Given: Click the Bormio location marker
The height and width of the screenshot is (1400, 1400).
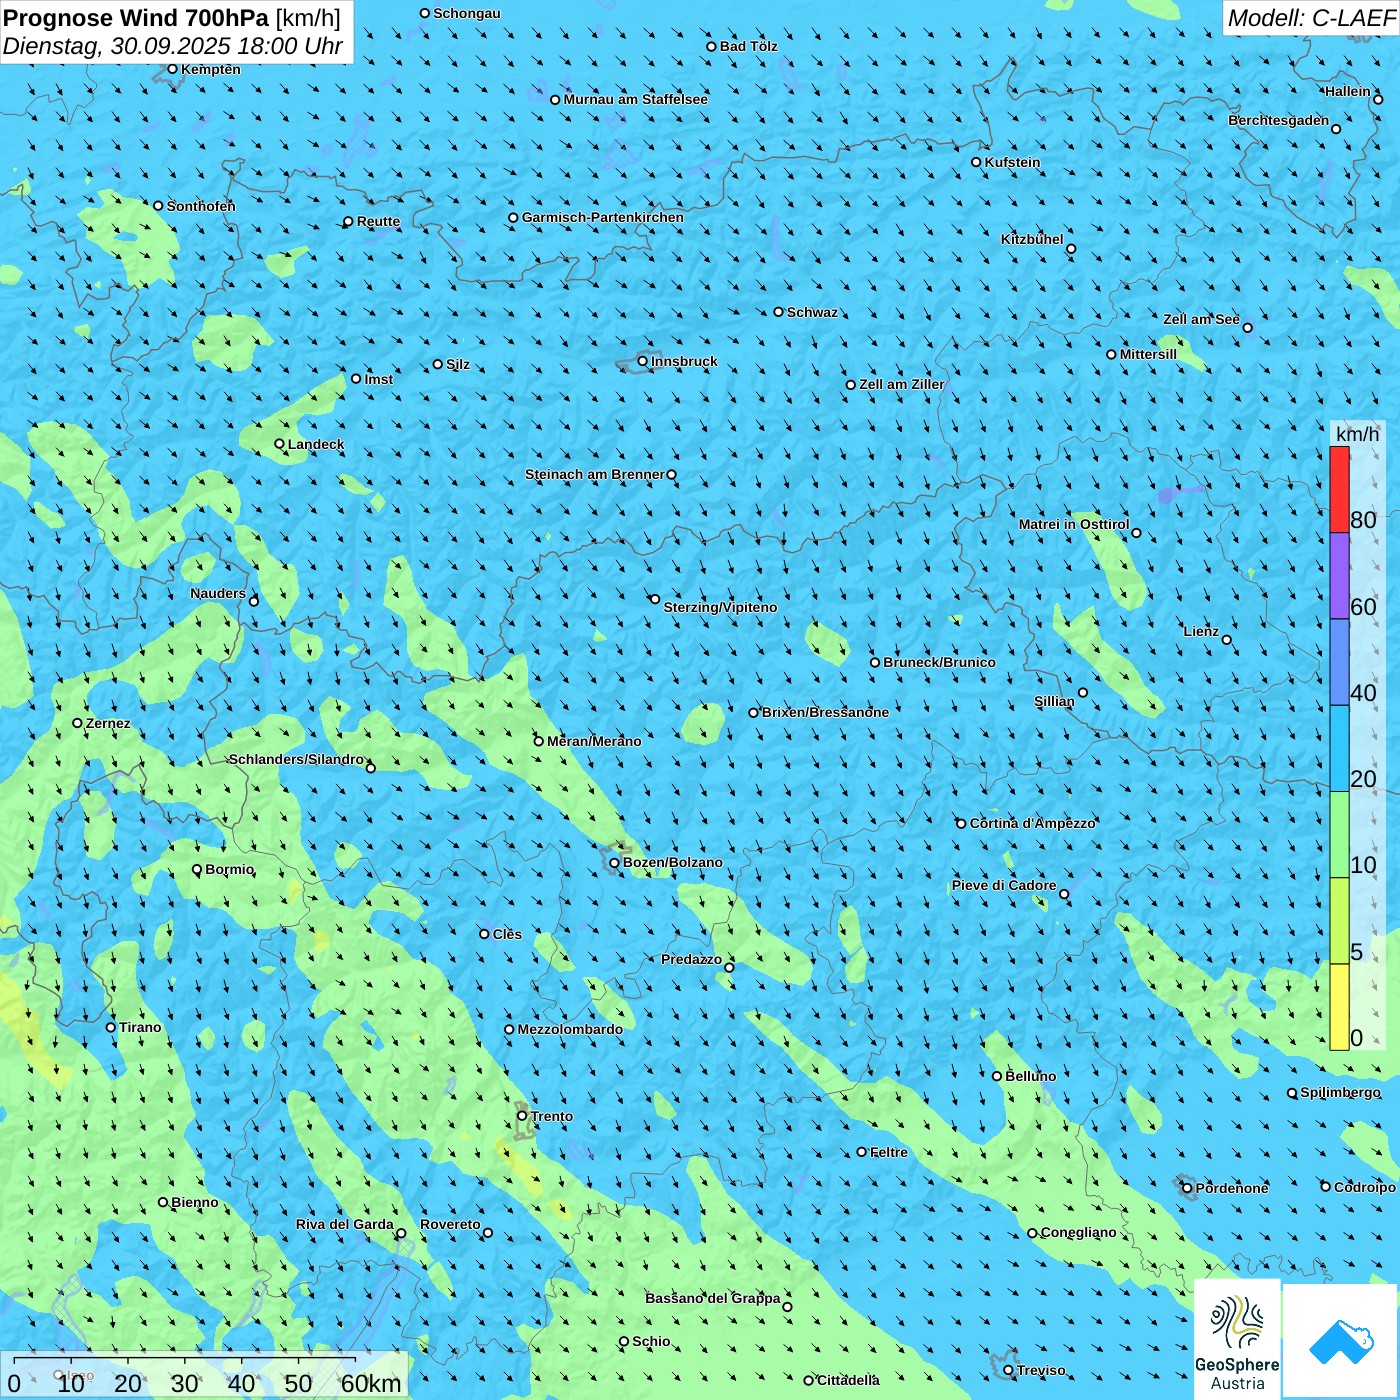Looking at the screenshot, I should (197, 869).
